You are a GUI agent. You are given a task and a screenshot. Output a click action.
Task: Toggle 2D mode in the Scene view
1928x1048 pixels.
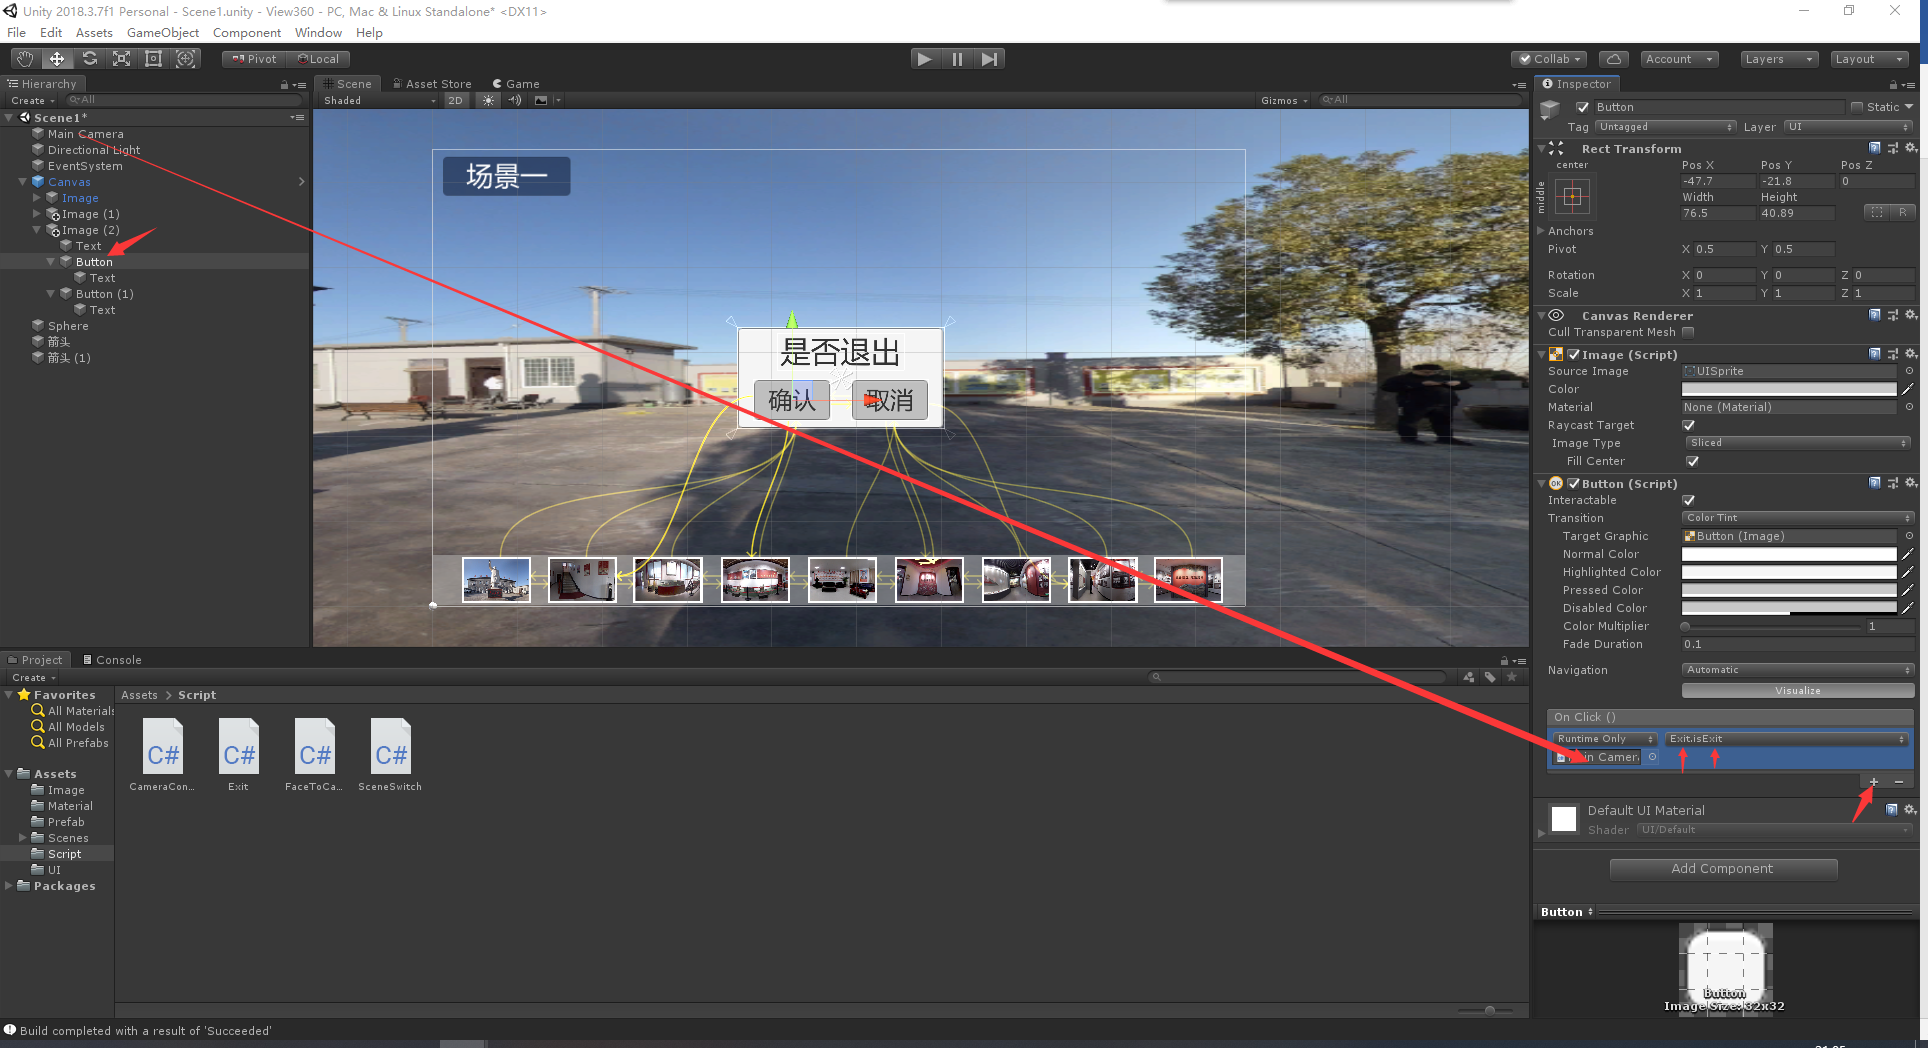456,100
